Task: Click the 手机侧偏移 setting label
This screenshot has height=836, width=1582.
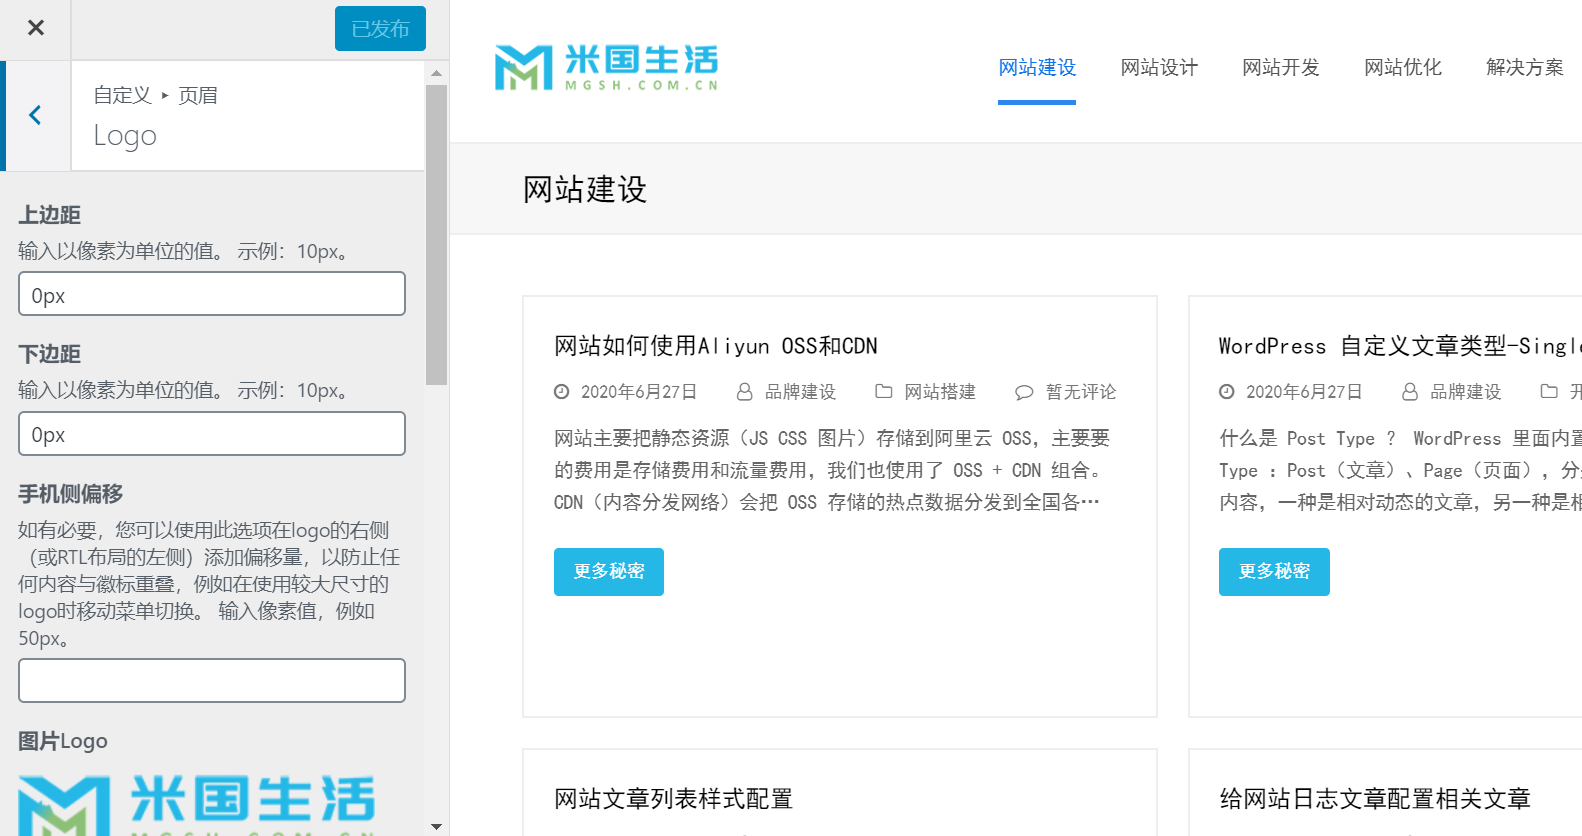Action: (x=71, y=494)
